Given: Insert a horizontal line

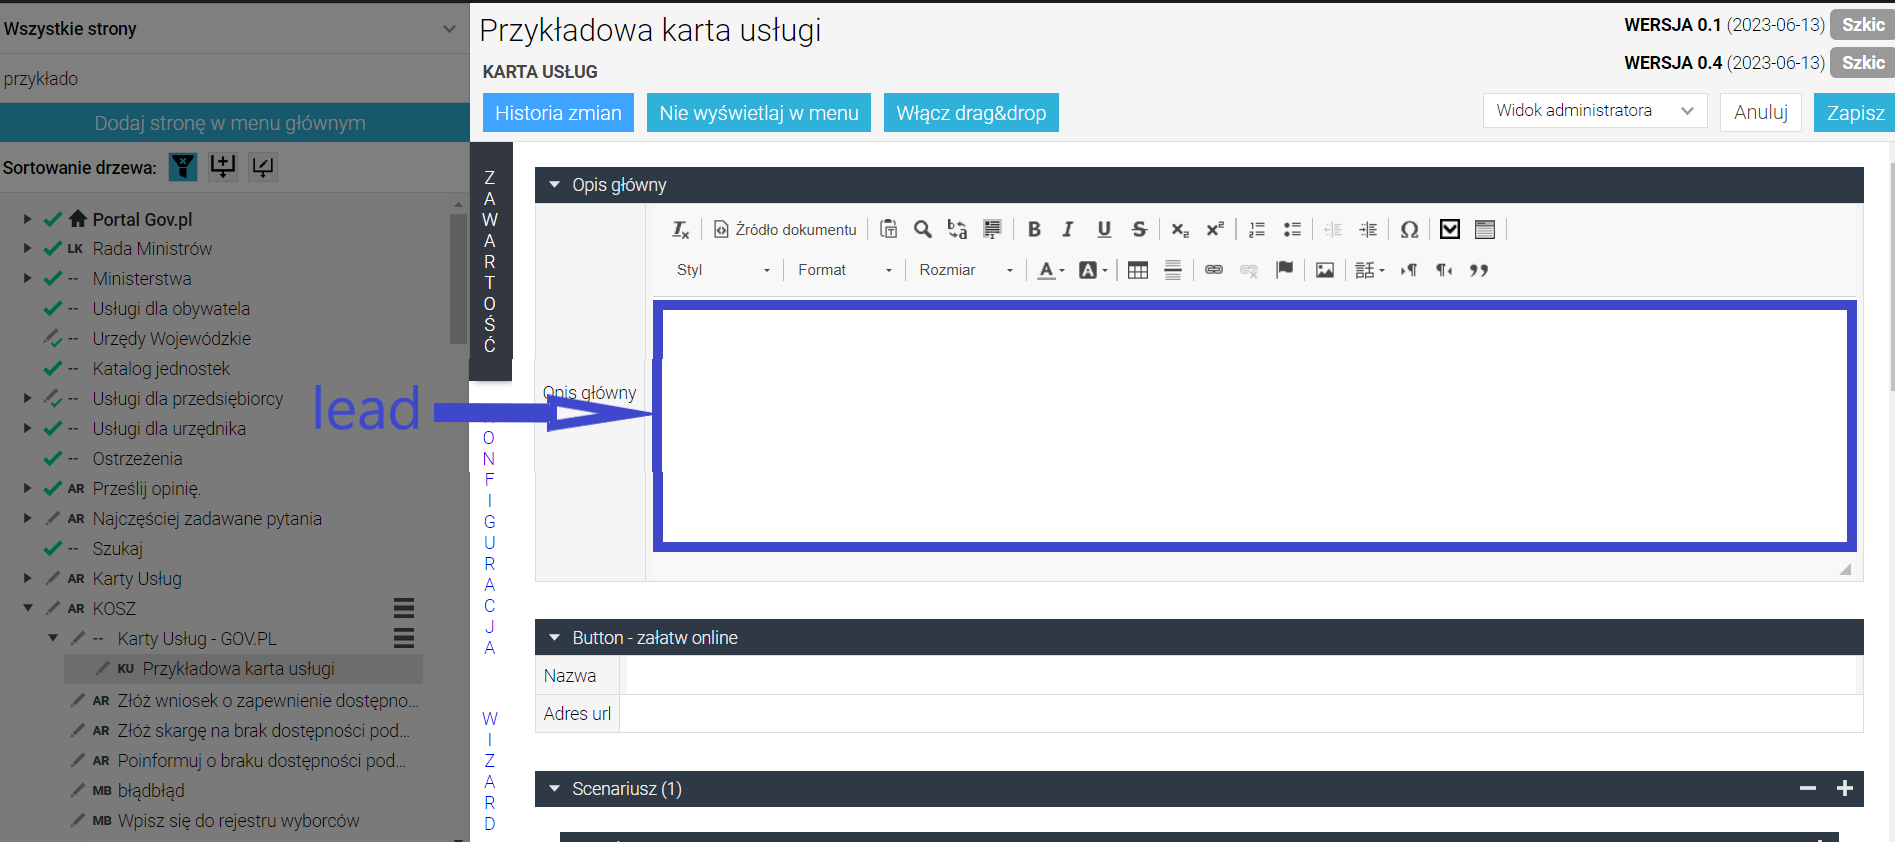Looking at the screenshot, I should click(x=1173, y=270).
